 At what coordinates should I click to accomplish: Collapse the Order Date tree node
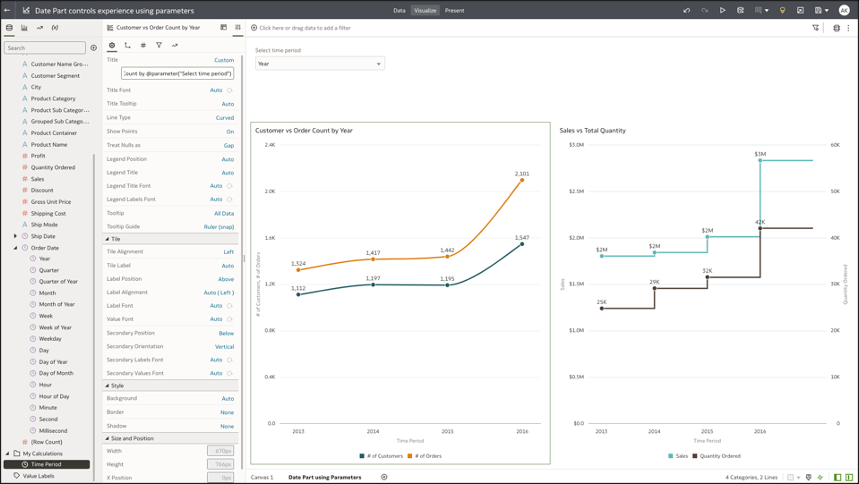(x=15, y=248)
